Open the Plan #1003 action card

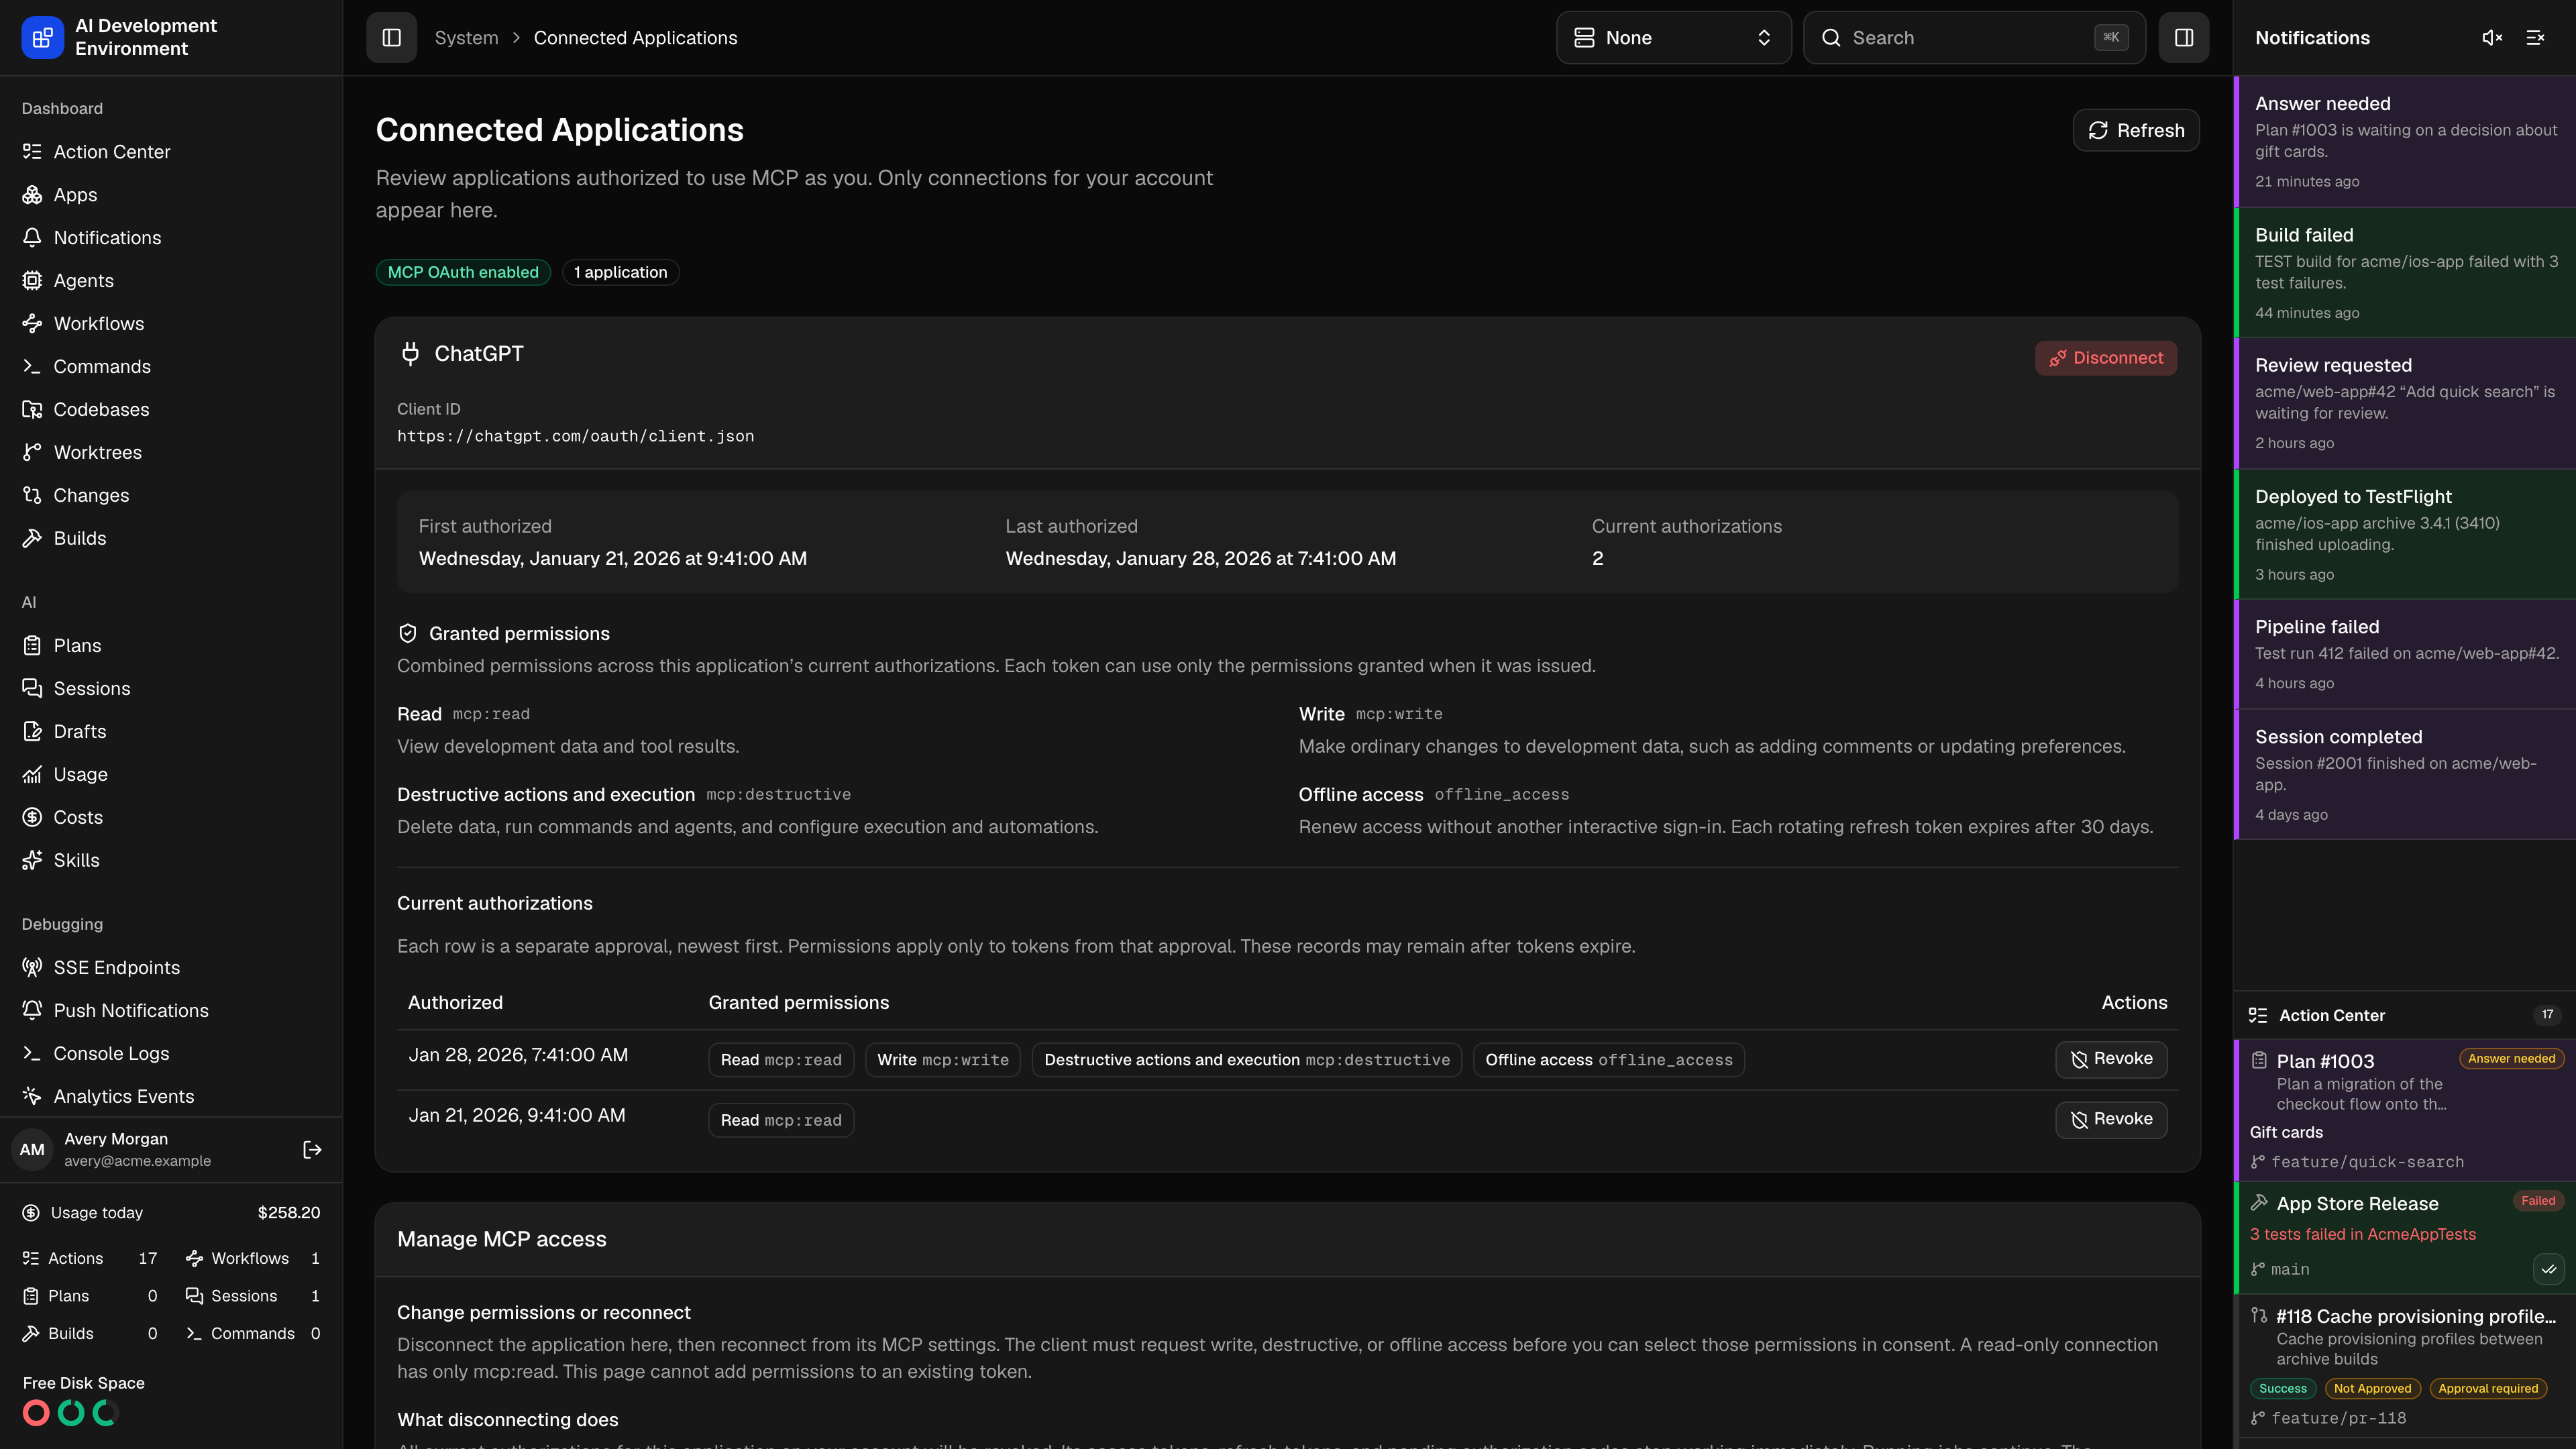pyautogui.click(x=2405, y=1110)
